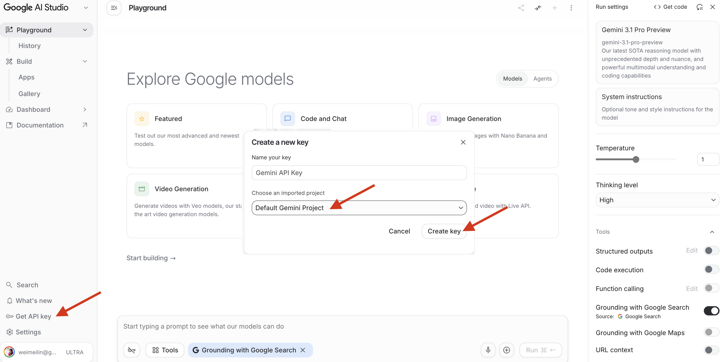Click the share icon in top toolbar
This screenshot has width=720, height=362.
pyautogui.click(x=521, y=8)
